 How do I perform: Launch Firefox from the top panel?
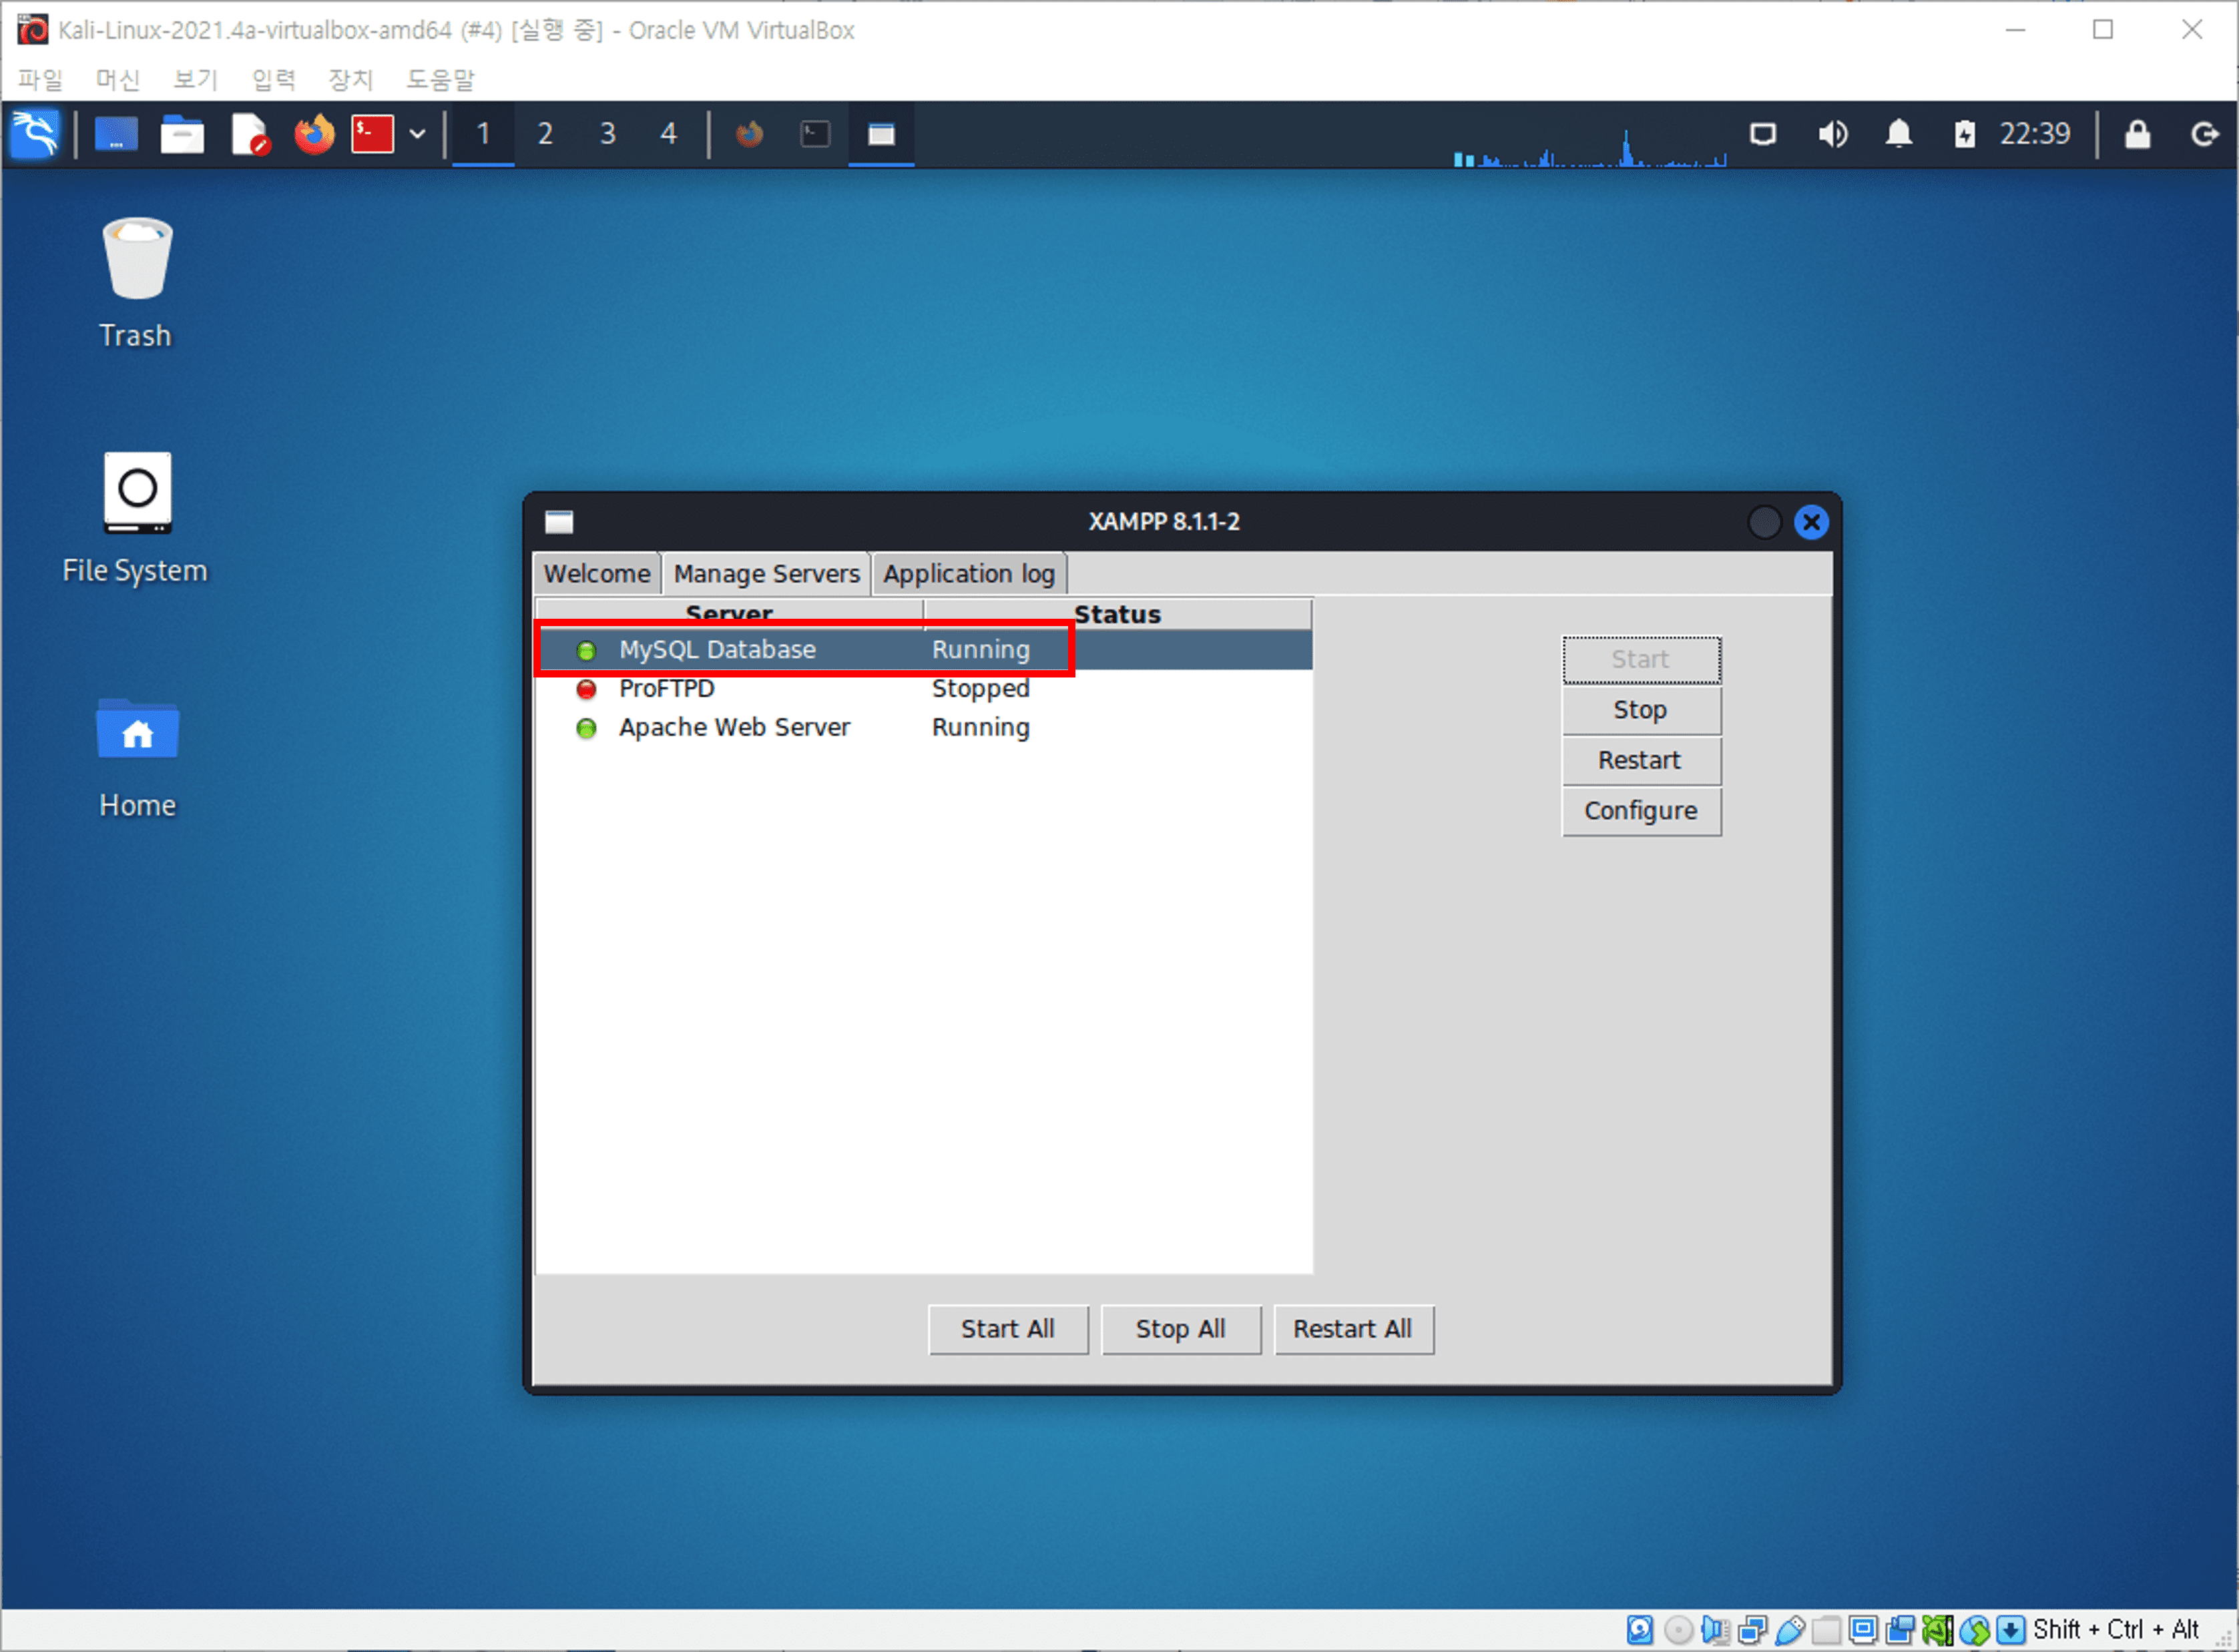point(313,133)
